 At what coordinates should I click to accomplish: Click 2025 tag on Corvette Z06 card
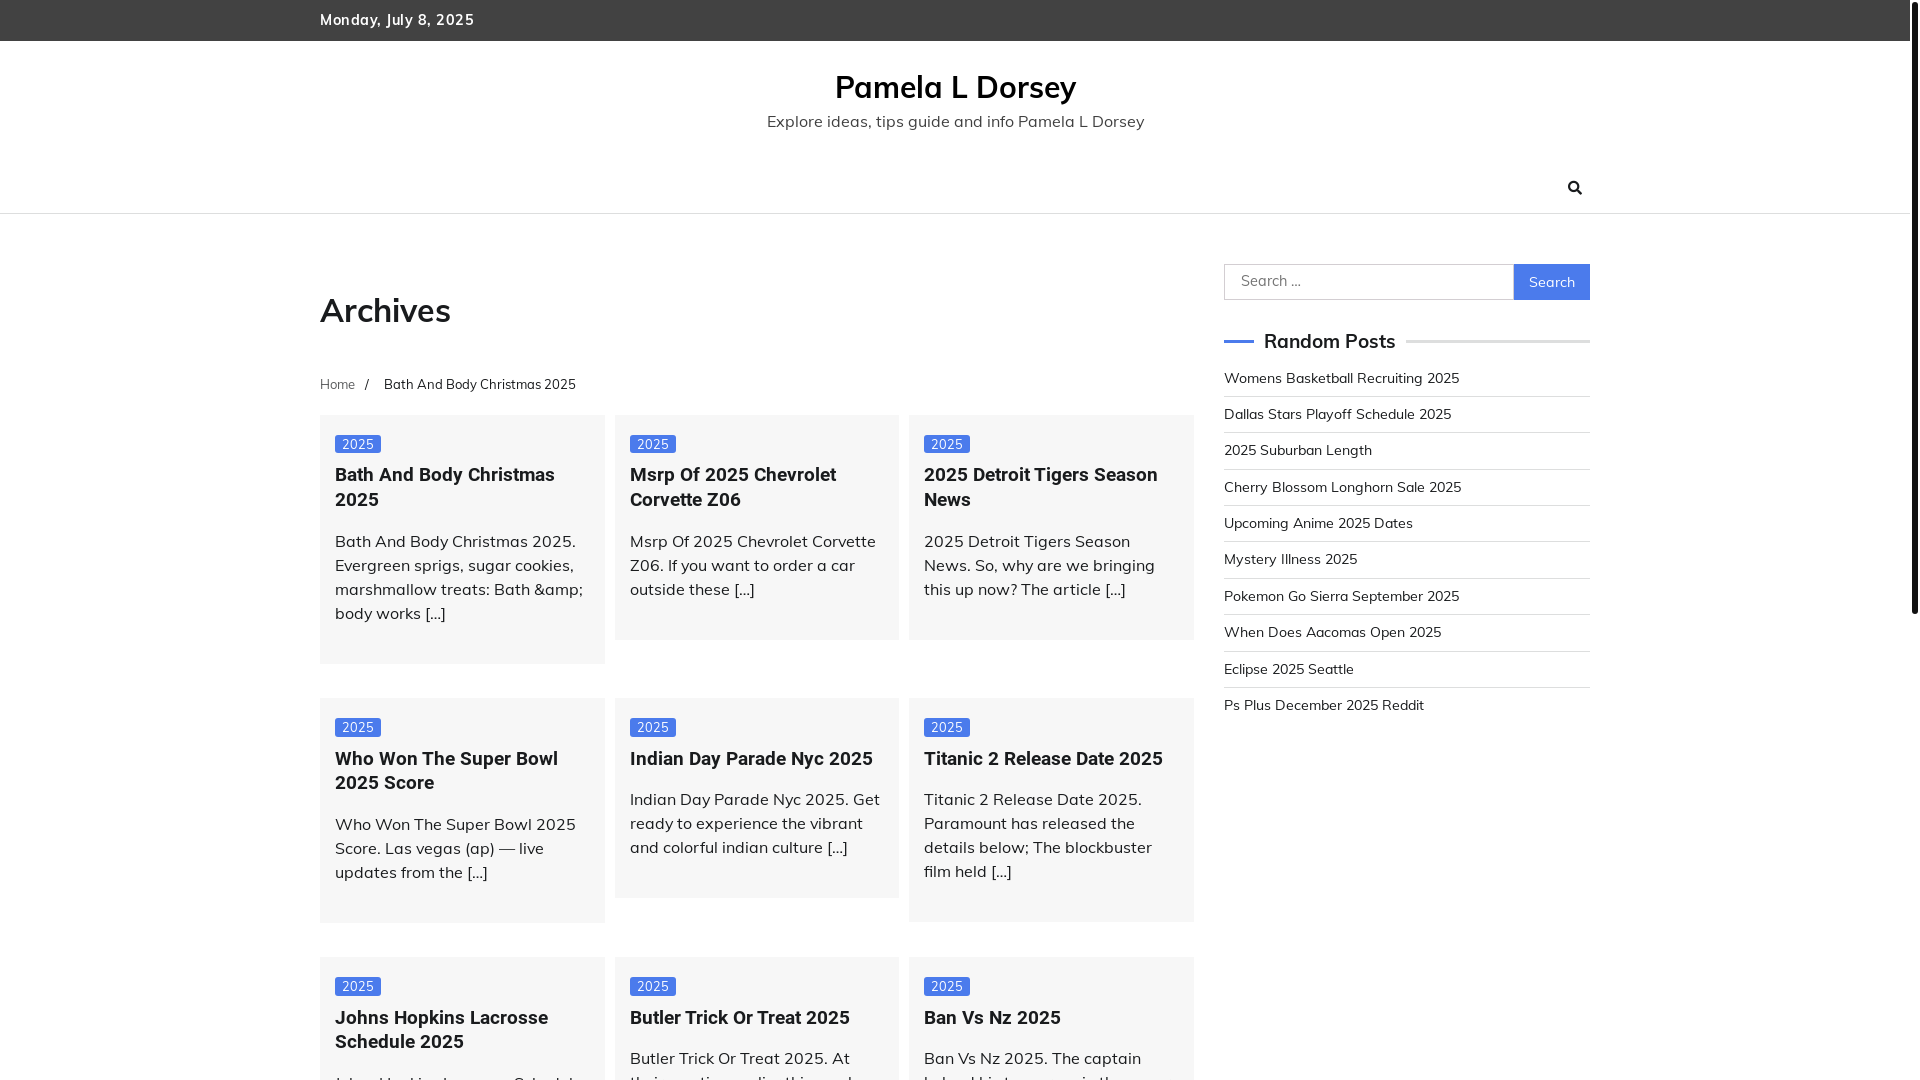tap(653, 444)
